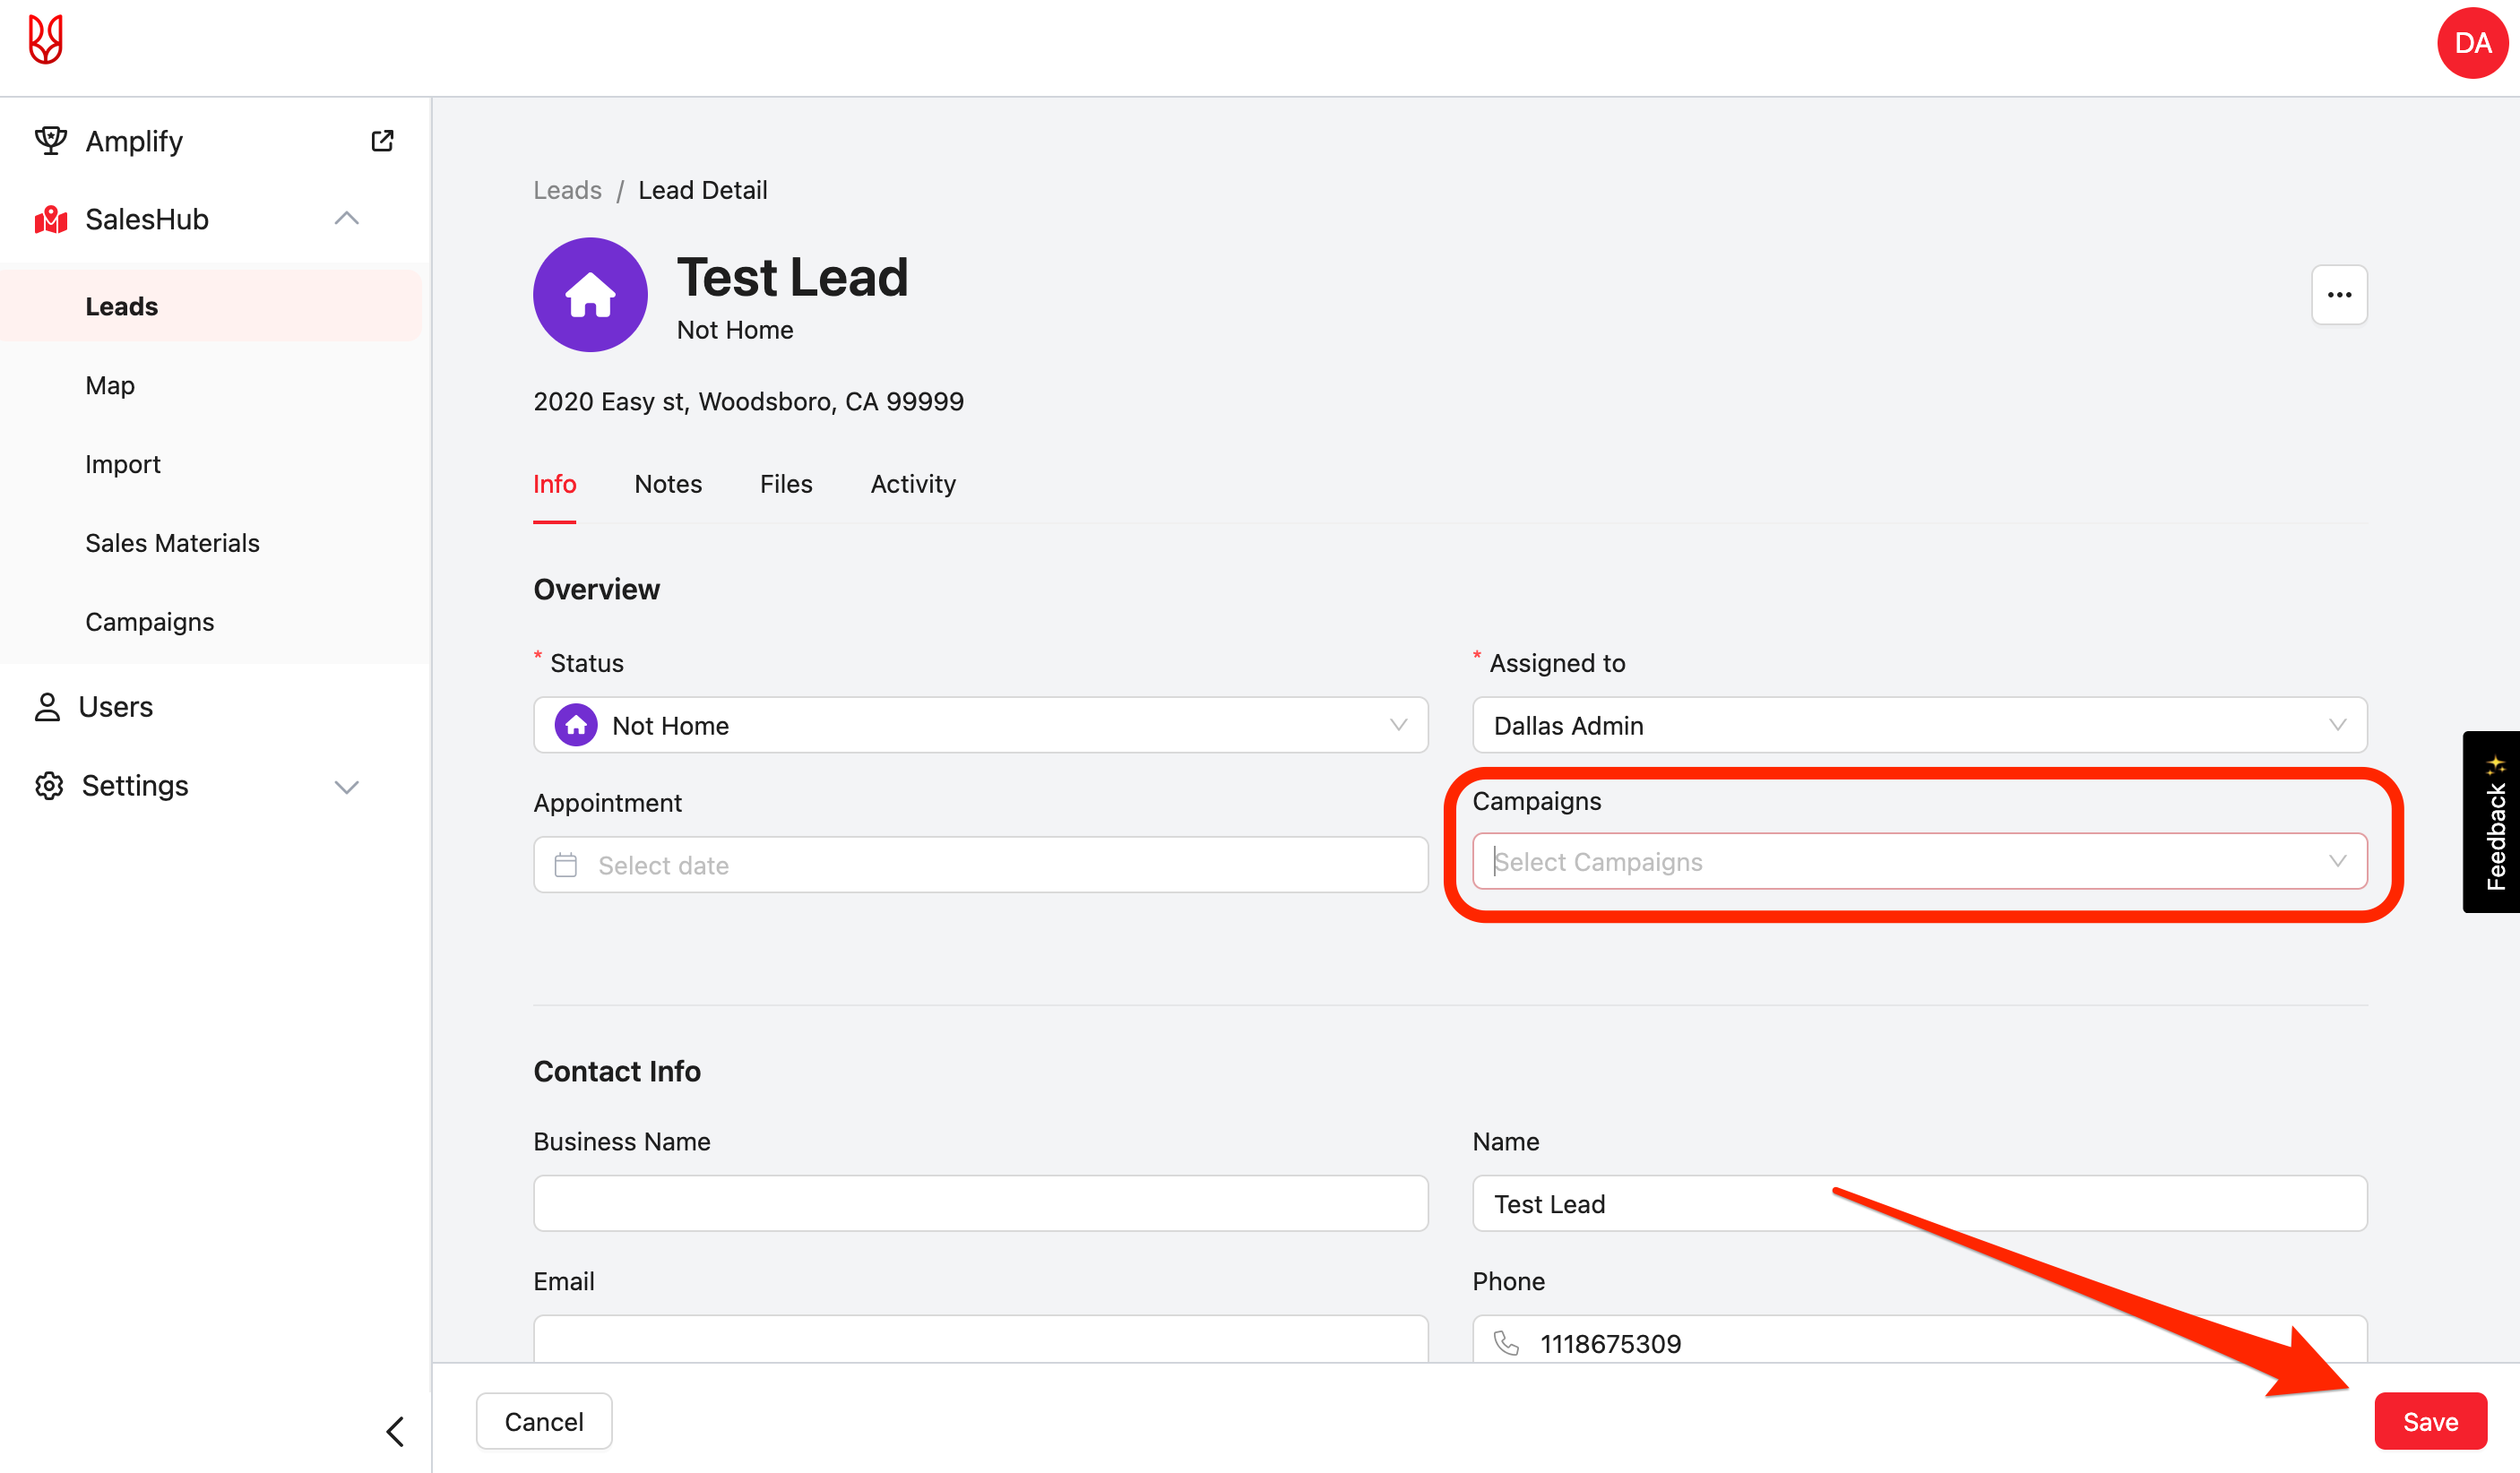Viewport: 2520px width, 1473px height.
Task: Open the Files tab
Action: [786, 484]
